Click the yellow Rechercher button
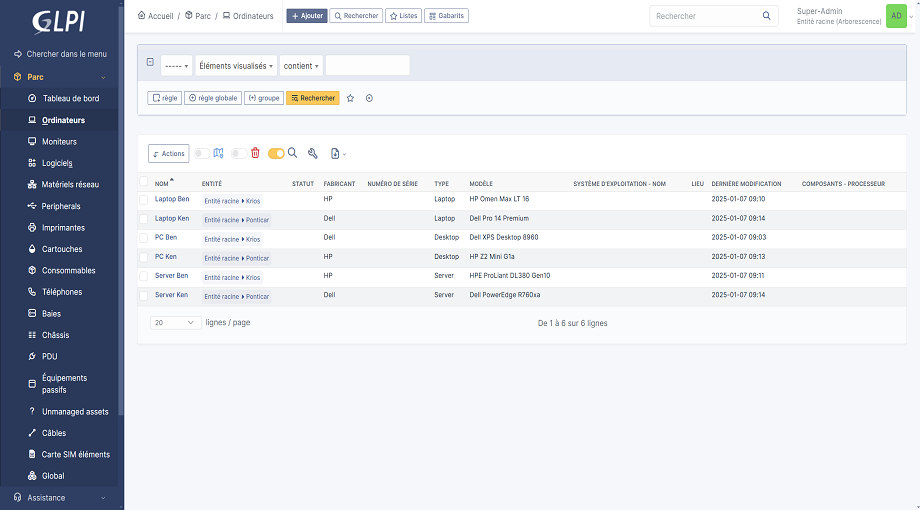920x510 pixels. click(x=313, y=98)
